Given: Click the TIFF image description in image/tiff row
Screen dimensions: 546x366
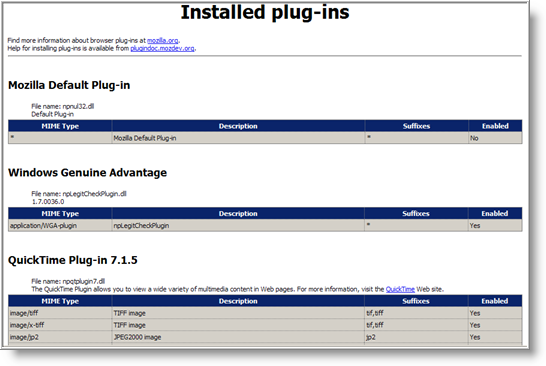Looking at the screenshot, I should (x=238, y=313).
